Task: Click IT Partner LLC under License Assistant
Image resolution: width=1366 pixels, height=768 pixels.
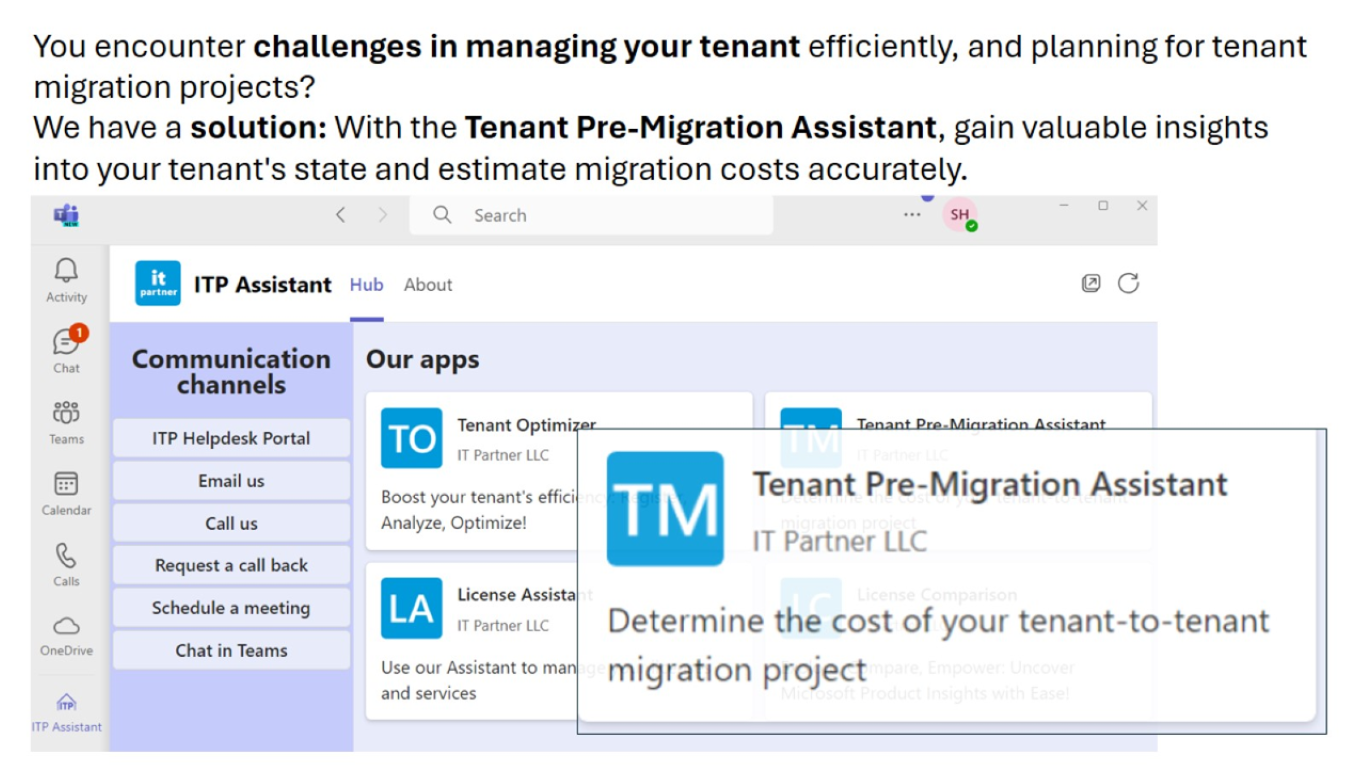Action: (x=503, y=625)
